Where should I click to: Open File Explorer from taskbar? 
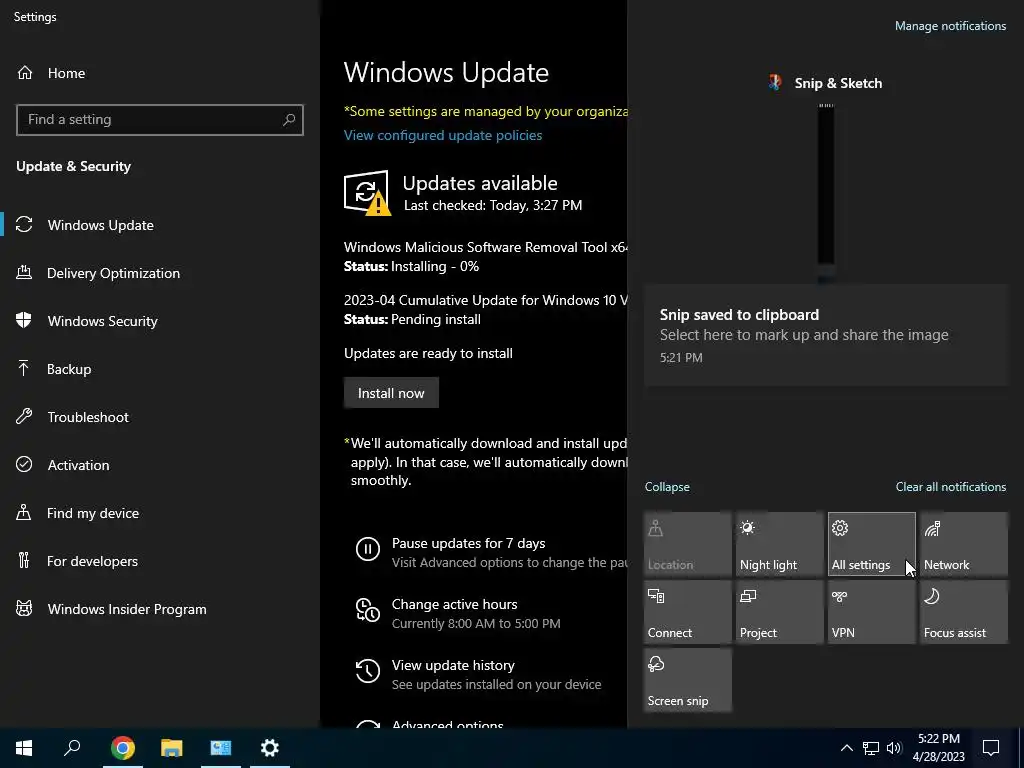[171, 748]
